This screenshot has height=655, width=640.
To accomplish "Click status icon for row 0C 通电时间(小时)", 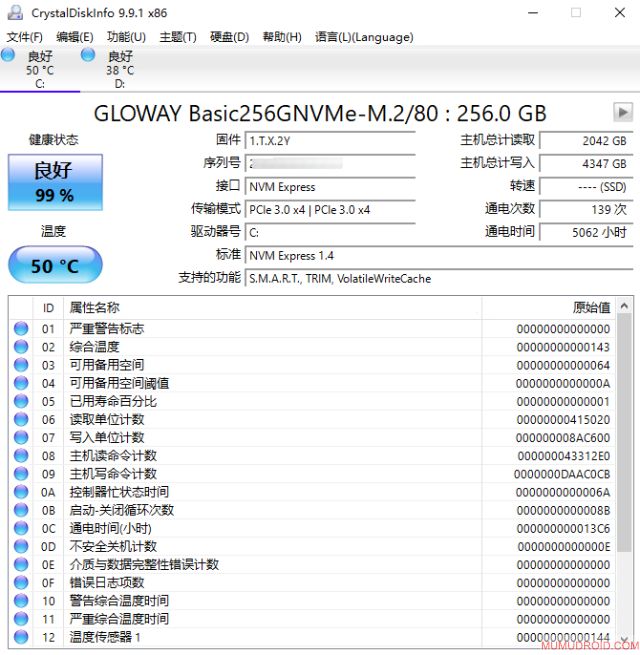I will (21, 528).
